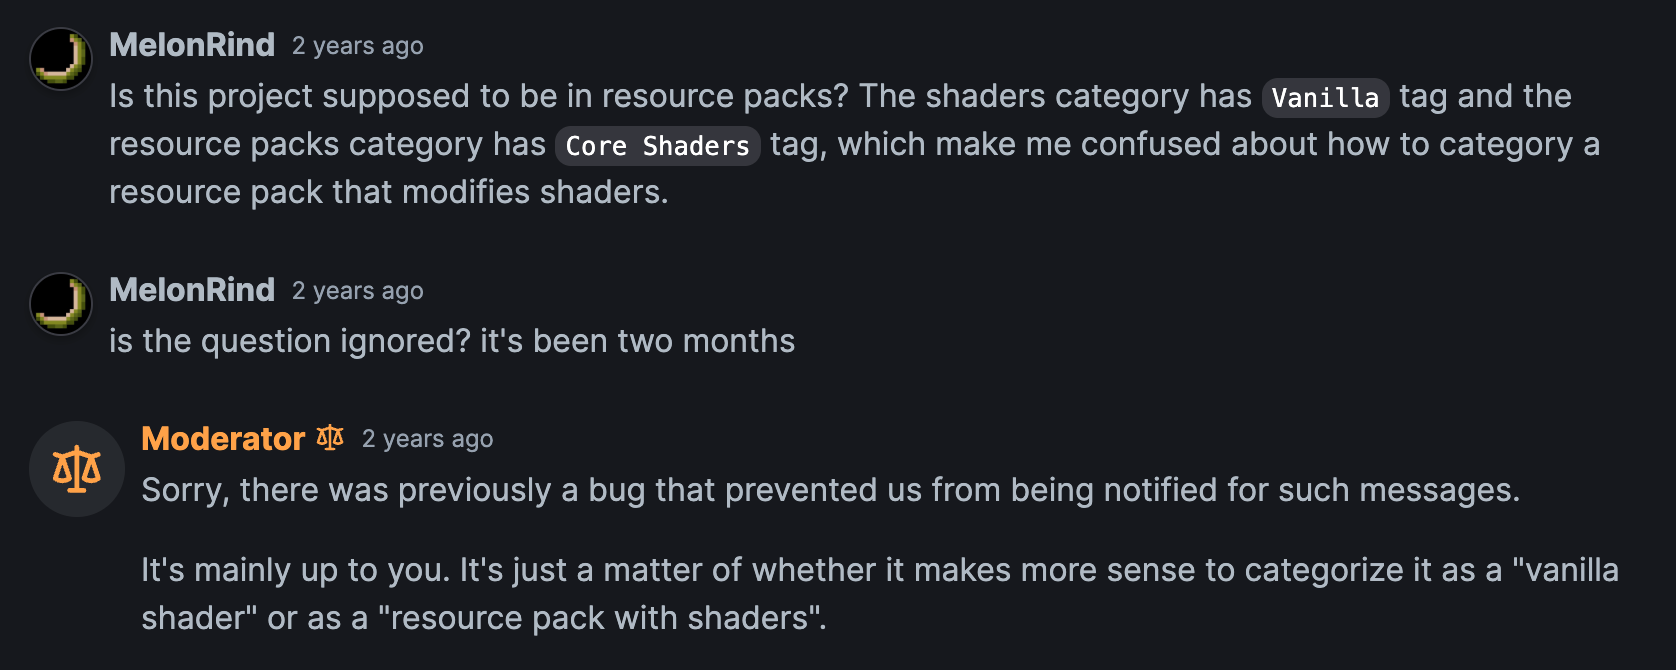Click the quoted phrase "resource pack with shaders"
The width and height of the screenshot is (1676, 670).
click(x=601, y=618)
